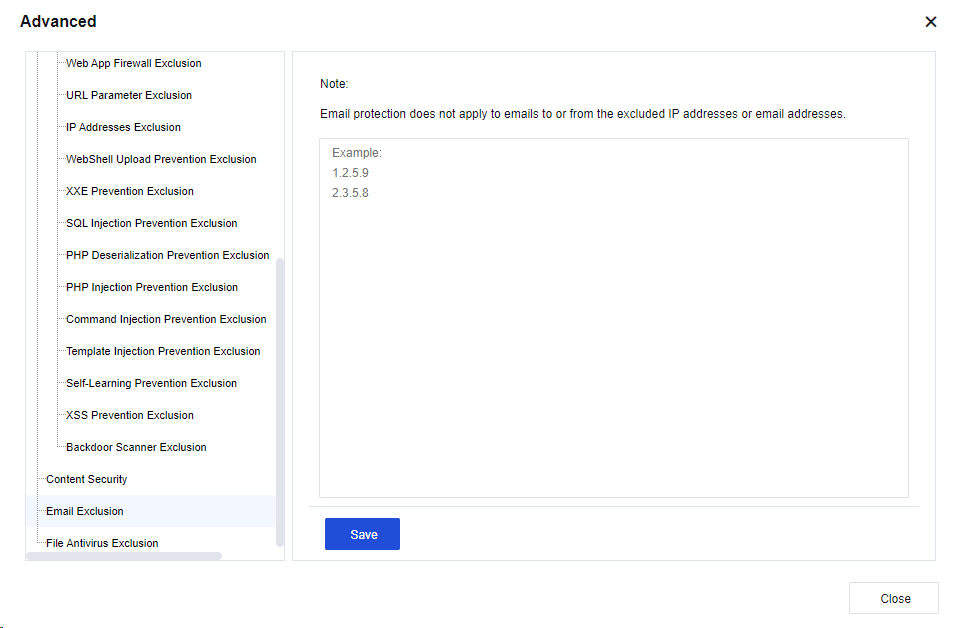This screenshot has height=628, width=953.
Task: Open Template Injection Prevention Exclusion
Action: (163, 351)
